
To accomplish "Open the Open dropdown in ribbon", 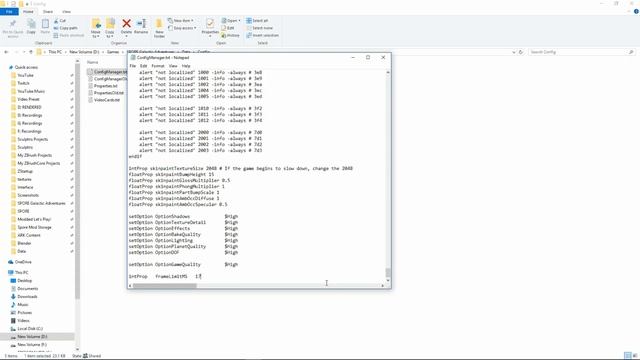I will (231, 20).
